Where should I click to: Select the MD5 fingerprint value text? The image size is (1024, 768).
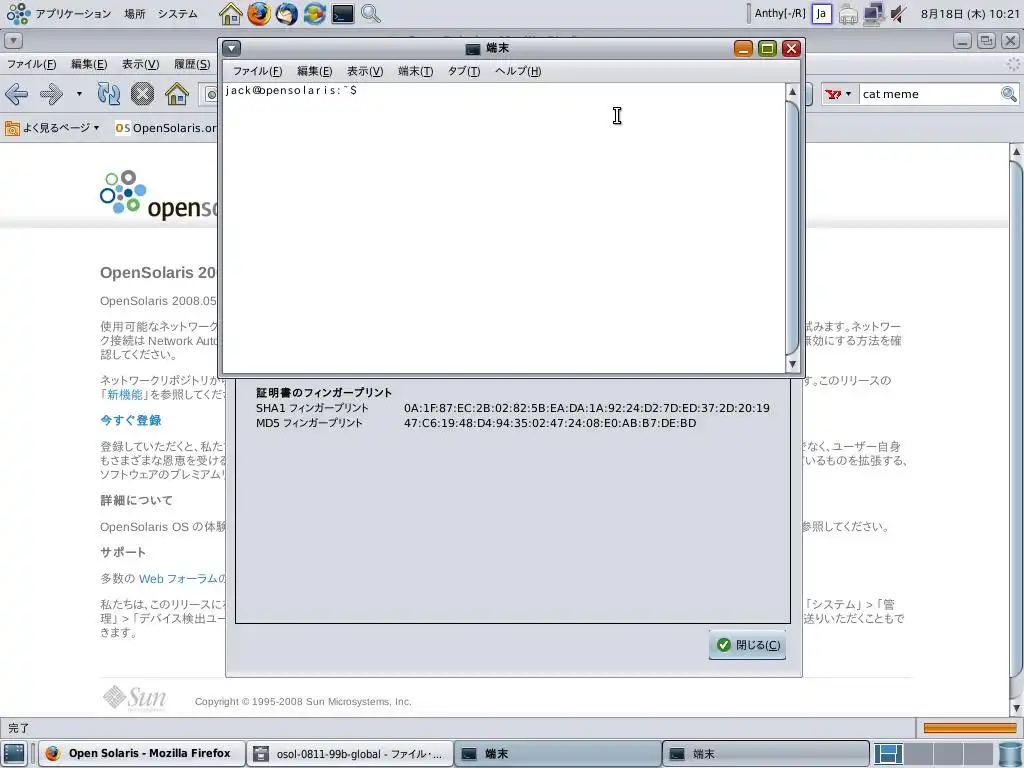(550, 423)
